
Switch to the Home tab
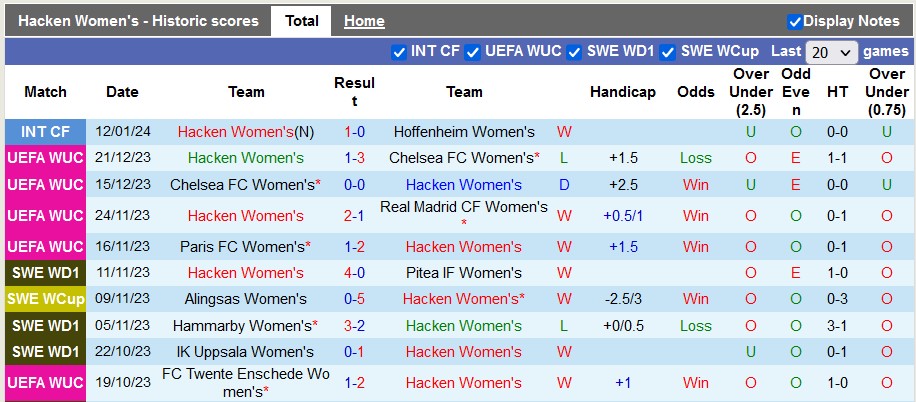click(x=364, y=21)
